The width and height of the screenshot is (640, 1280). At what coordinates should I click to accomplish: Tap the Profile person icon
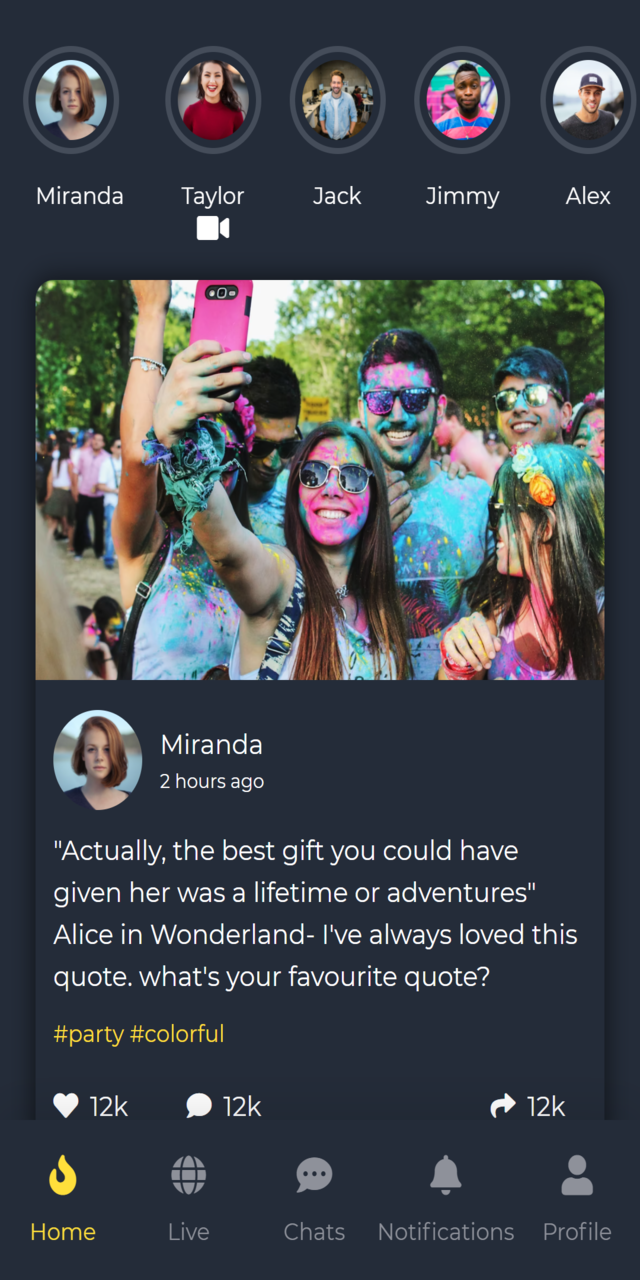coord(577,1175)
